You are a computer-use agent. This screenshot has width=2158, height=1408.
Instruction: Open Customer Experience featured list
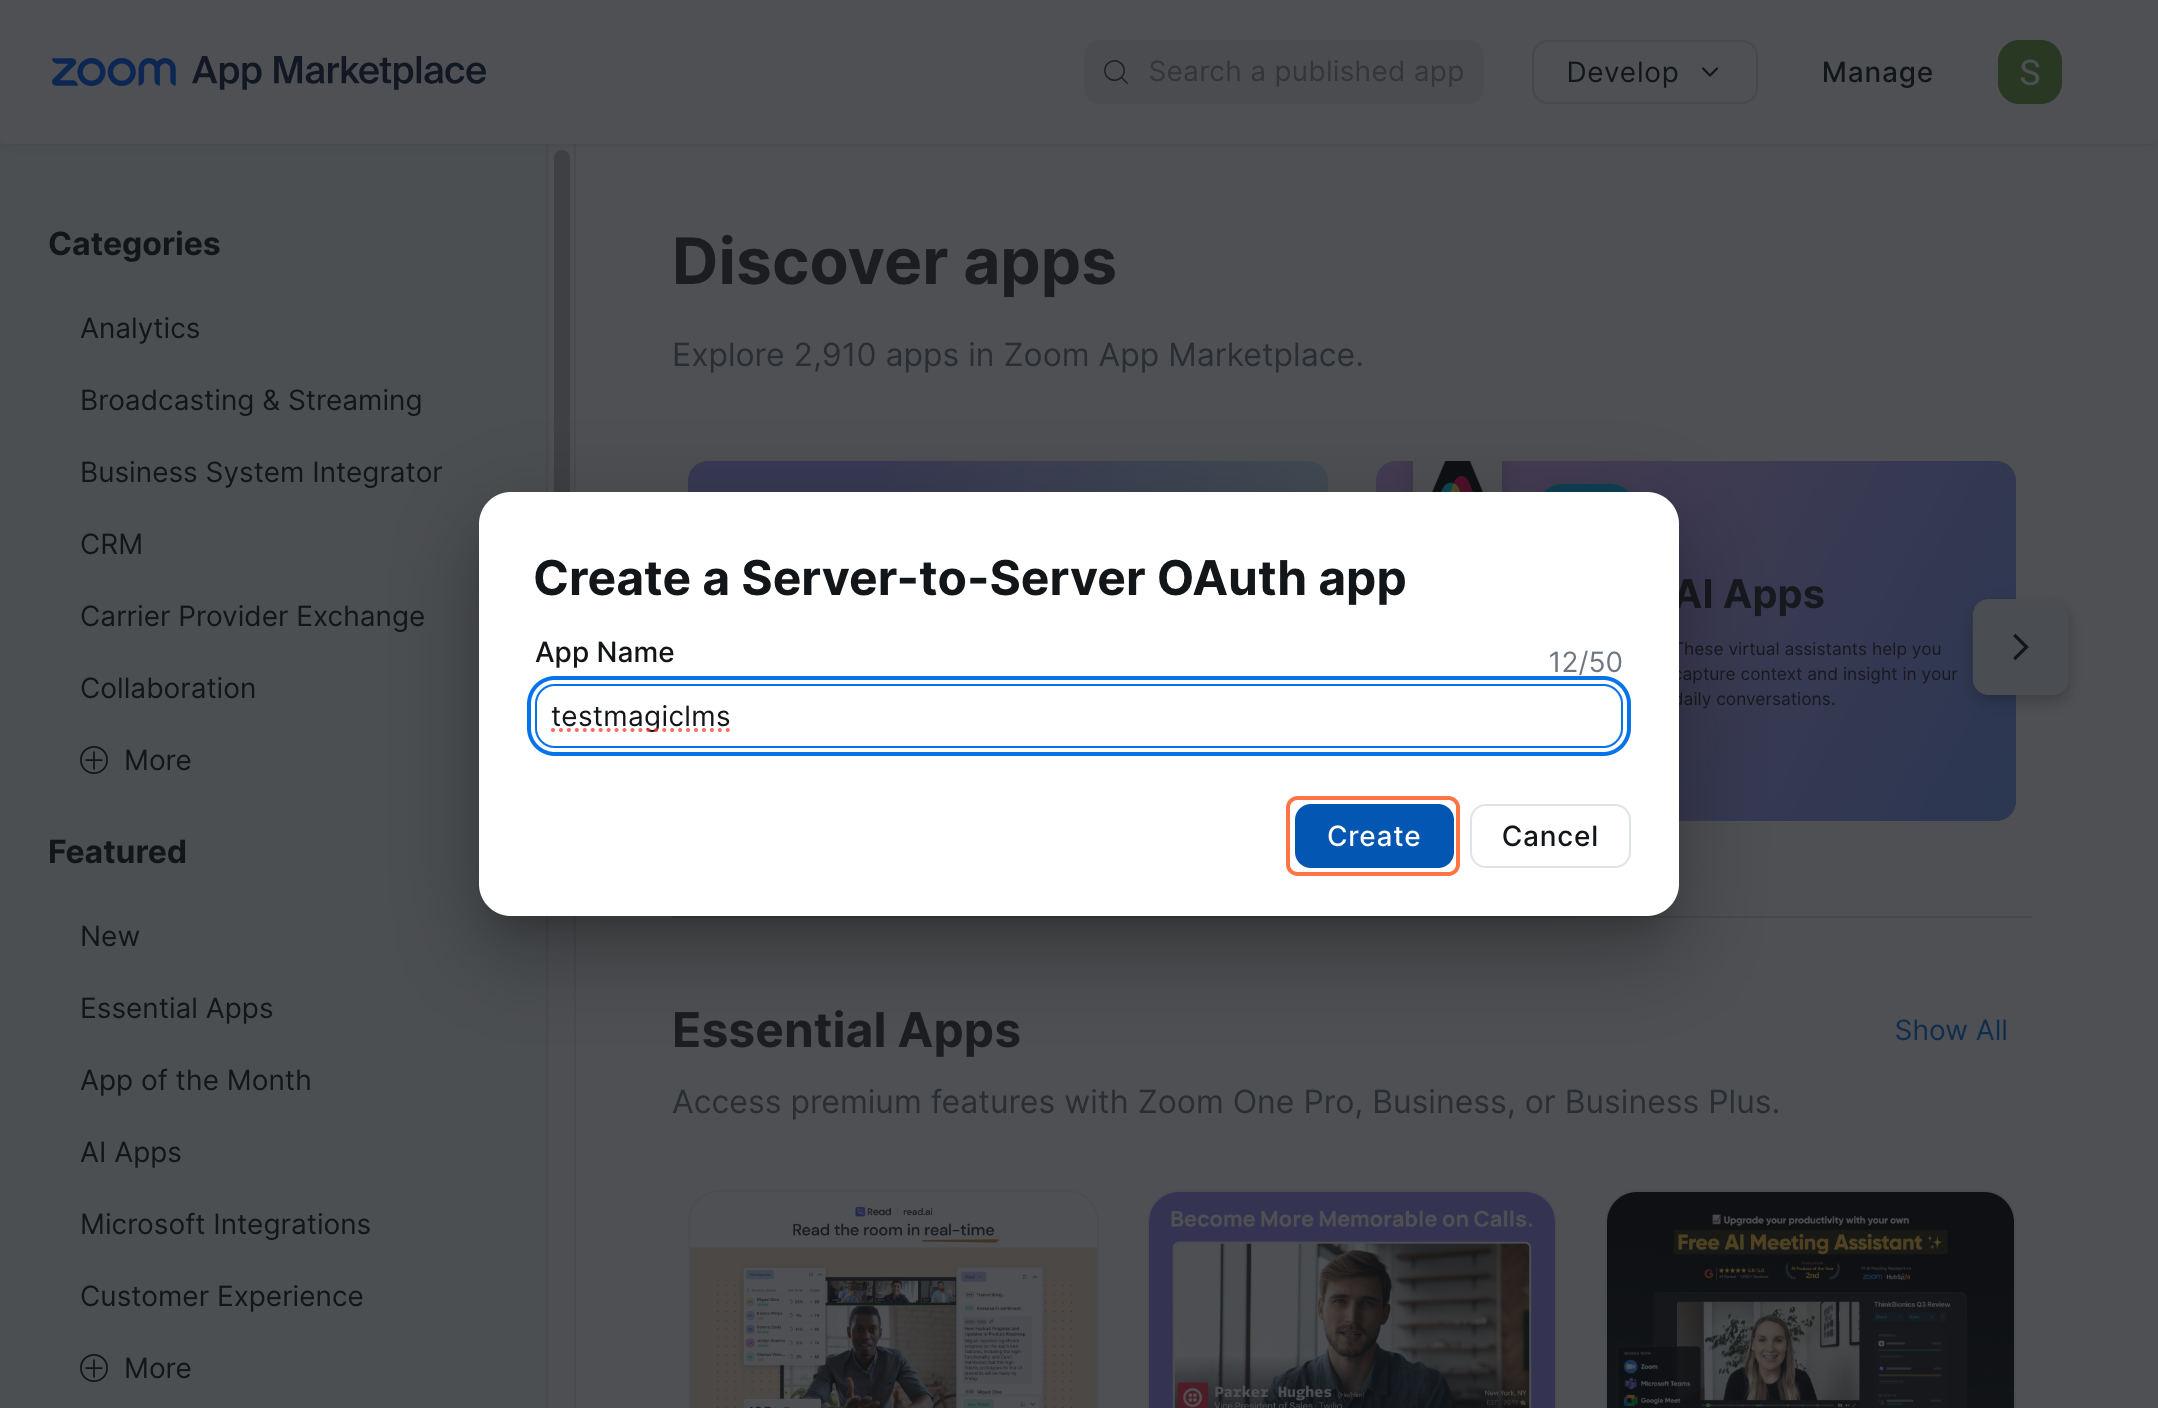(x=222, y=1296)
